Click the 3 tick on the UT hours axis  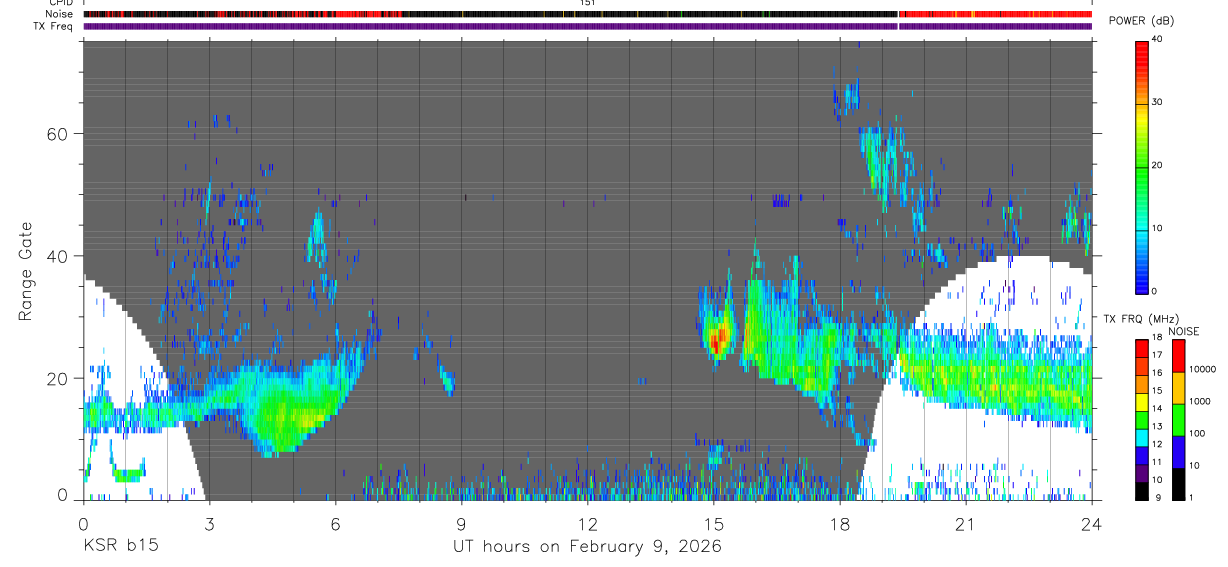click(x=209, y=524)
